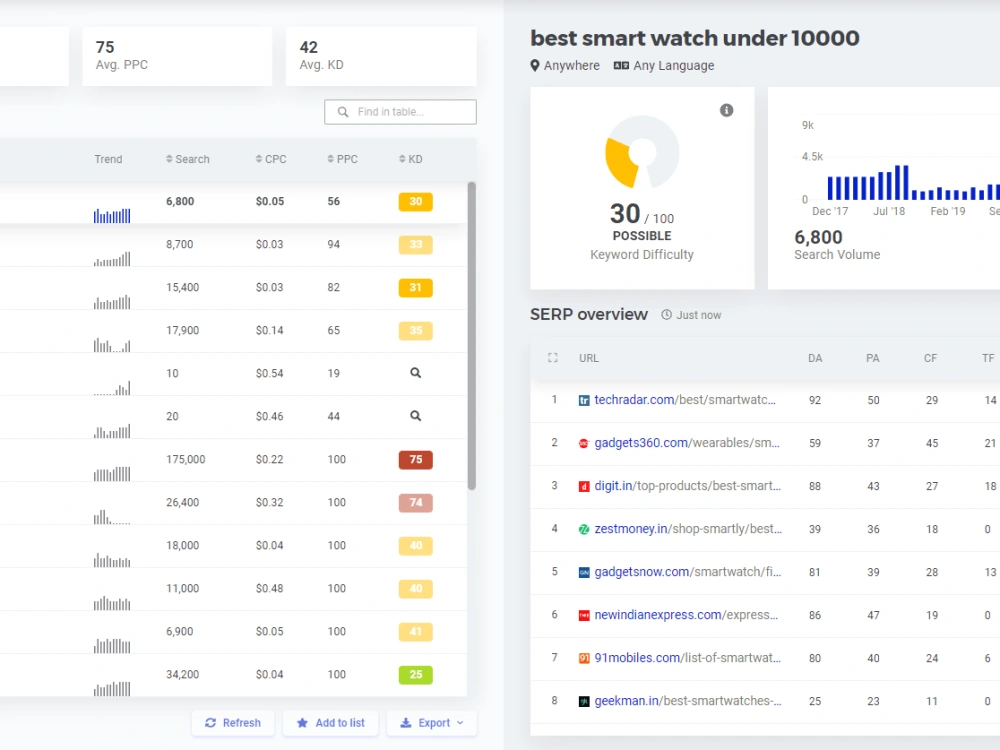1000x750 pixels.
Task: Click the search icon in Find in table
Action: coord(343,112)
